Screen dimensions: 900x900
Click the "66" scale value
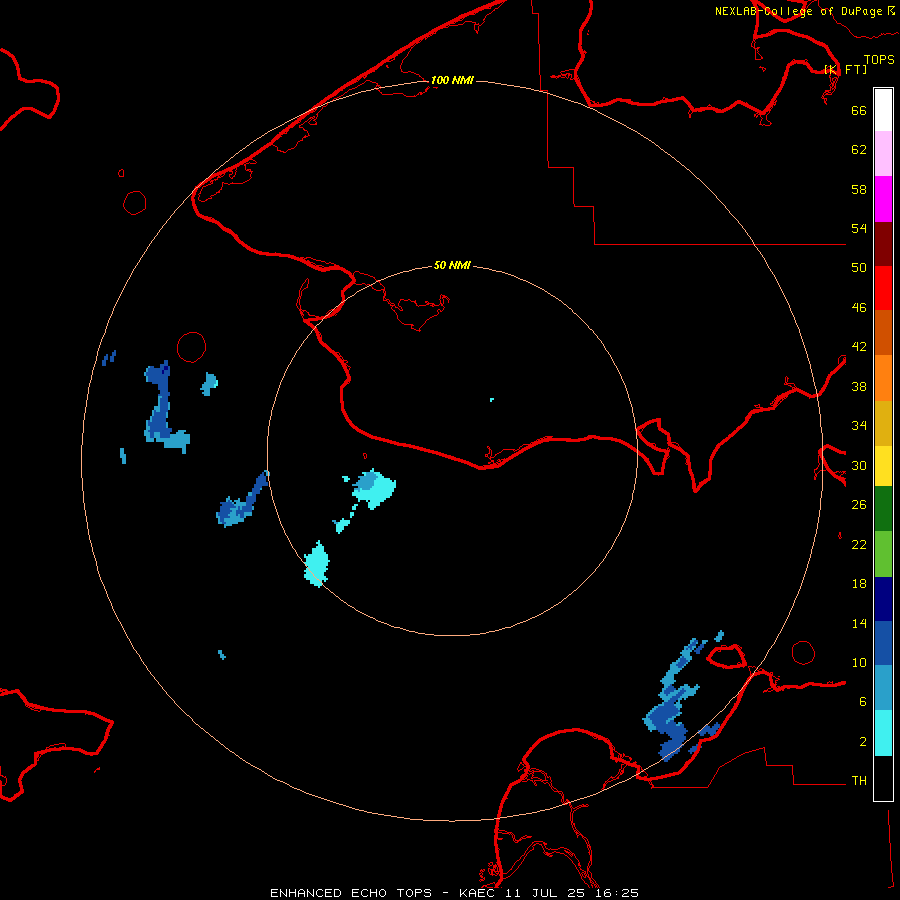point(859,110)
